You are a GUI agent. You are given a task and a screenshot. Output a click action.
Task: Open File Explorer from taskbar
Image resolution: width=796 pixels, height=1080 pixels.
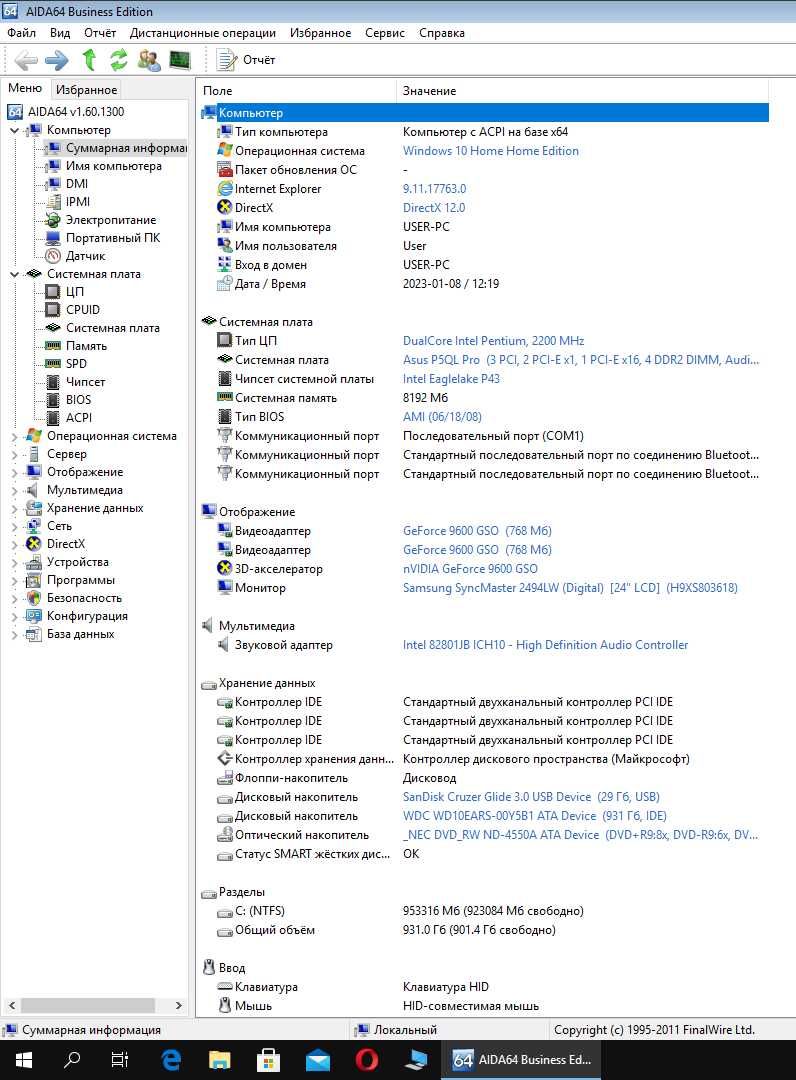[220, 1060]
